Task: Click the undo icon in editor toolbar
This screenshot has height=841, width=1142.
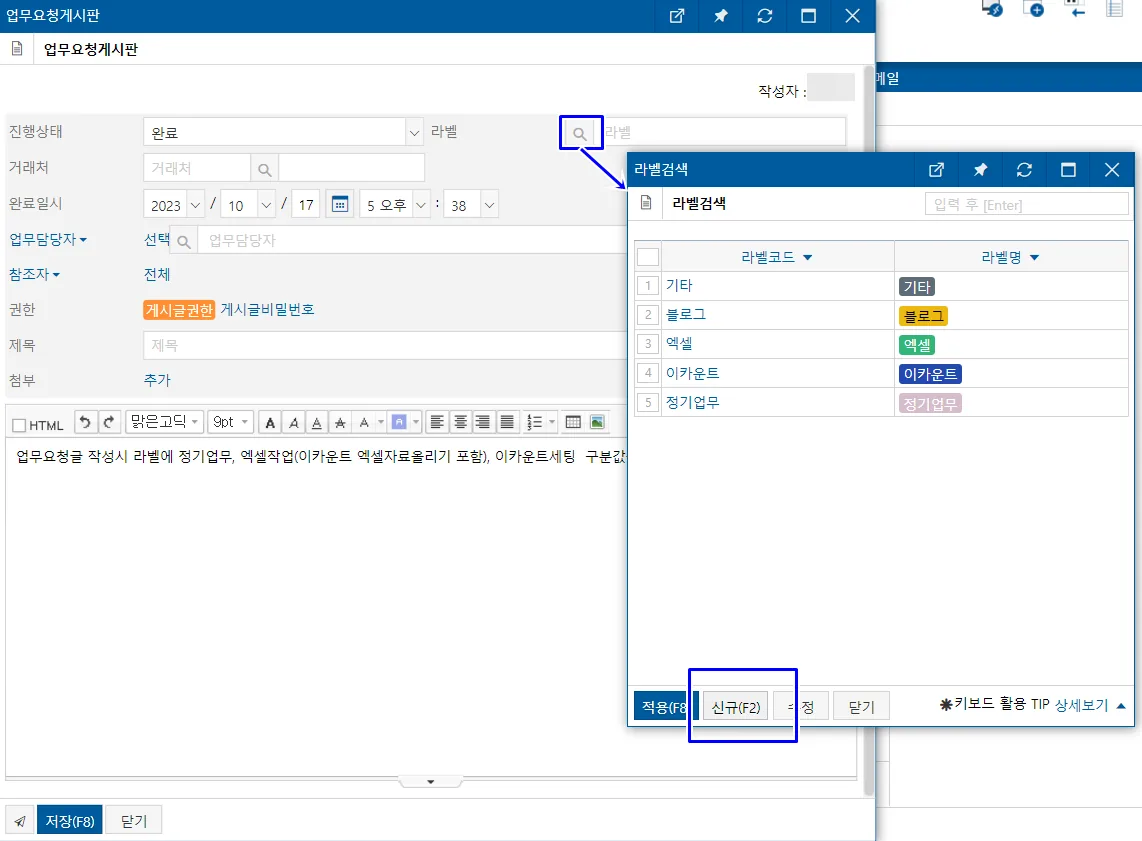Action: pos(85,422)
